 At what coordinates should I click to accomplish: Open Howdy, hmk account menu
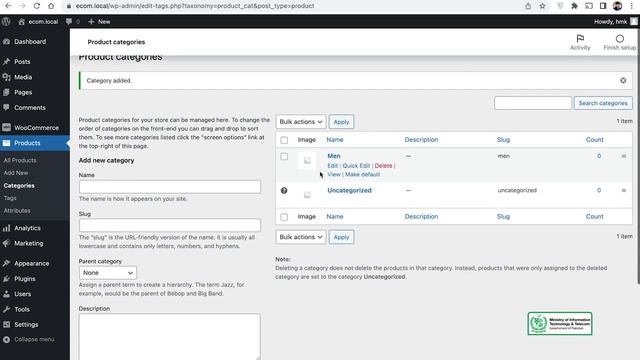pos(616,22)
